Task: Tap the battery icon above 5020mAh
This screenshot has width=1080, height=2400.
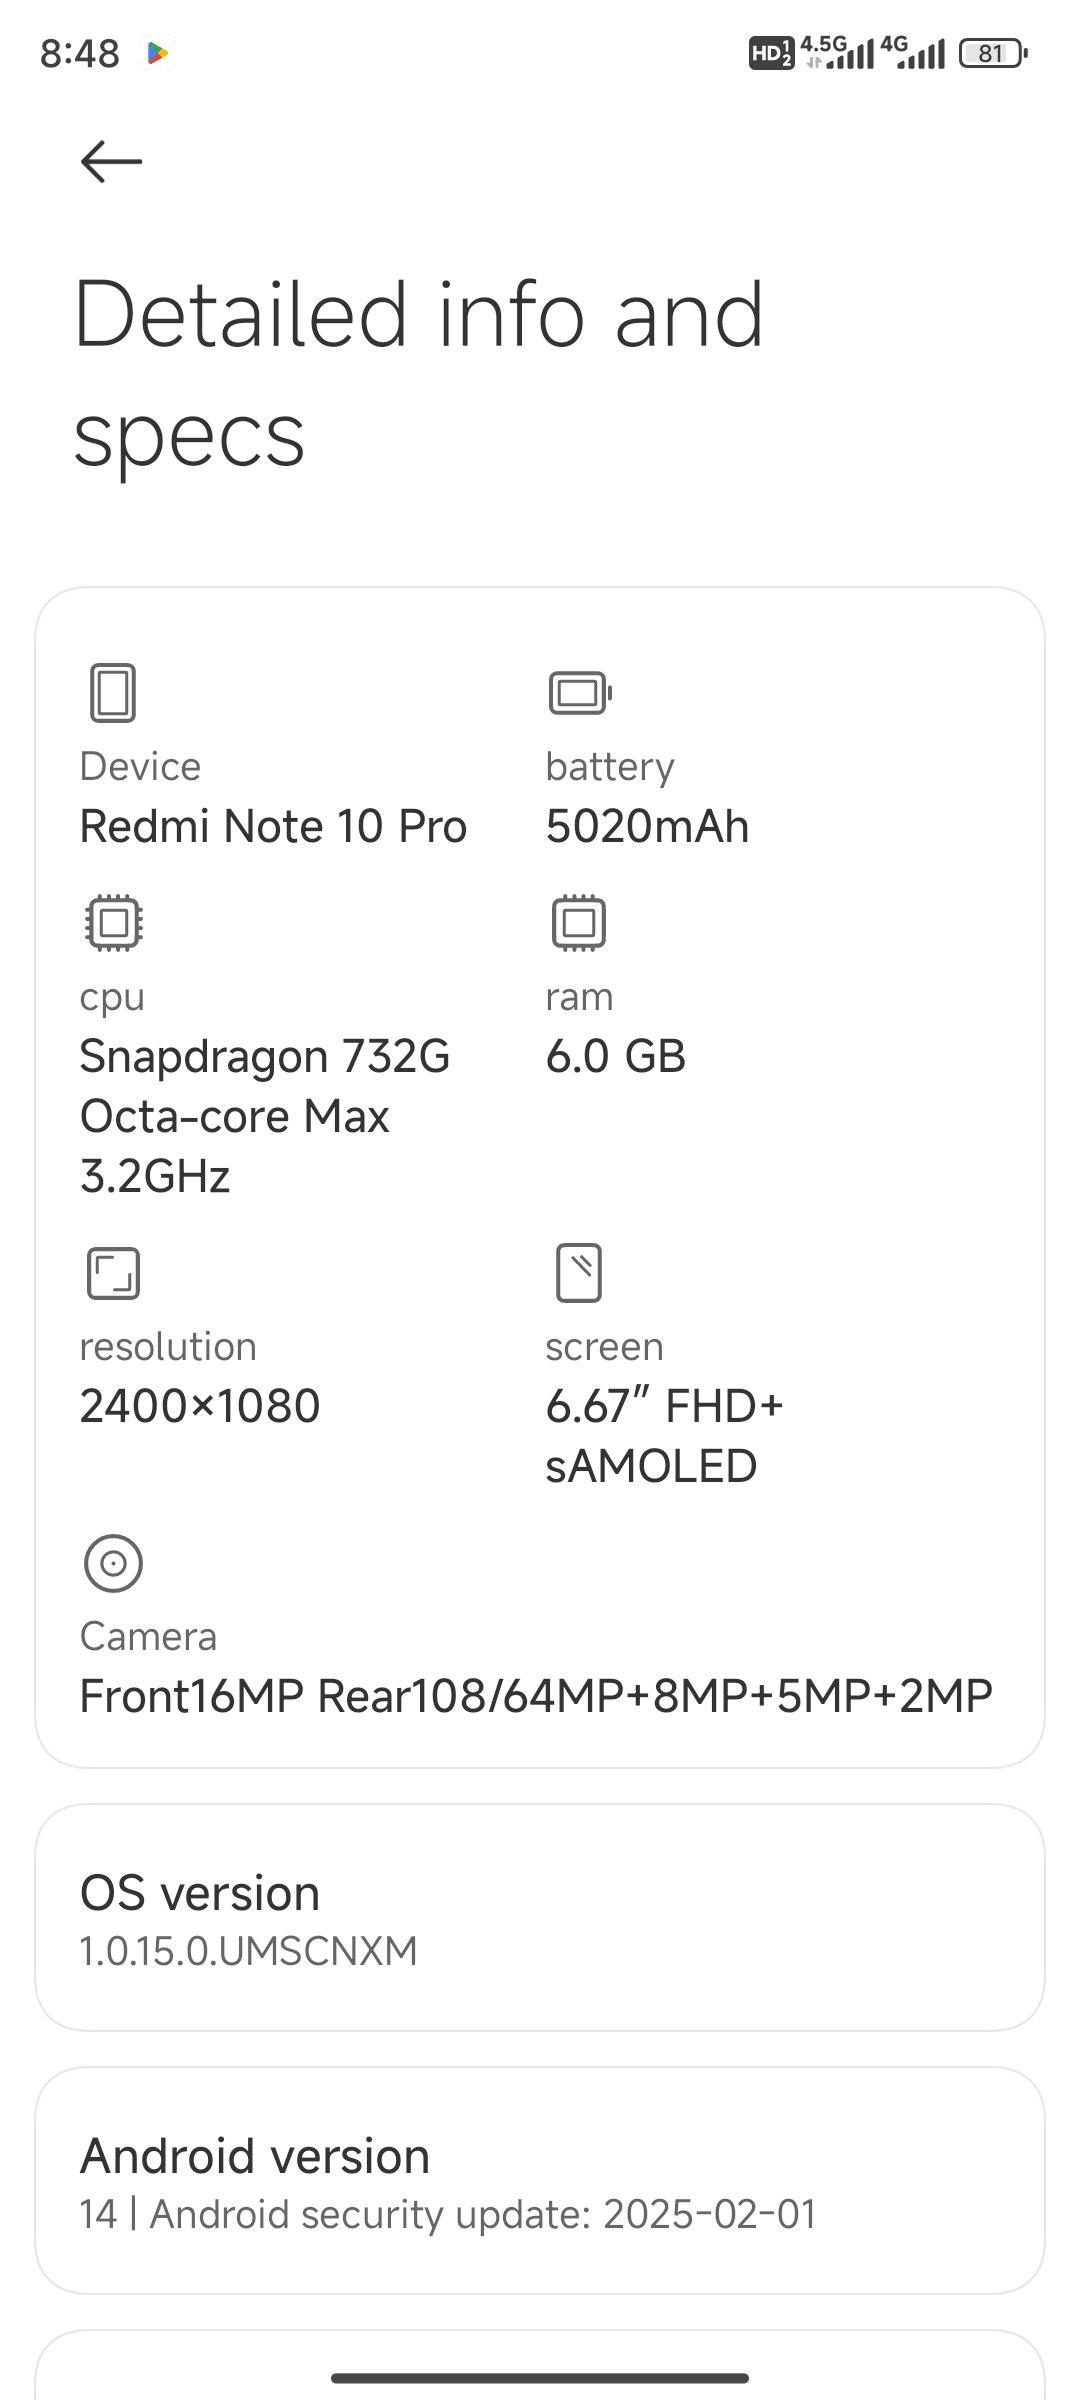Action: [580, 692]
